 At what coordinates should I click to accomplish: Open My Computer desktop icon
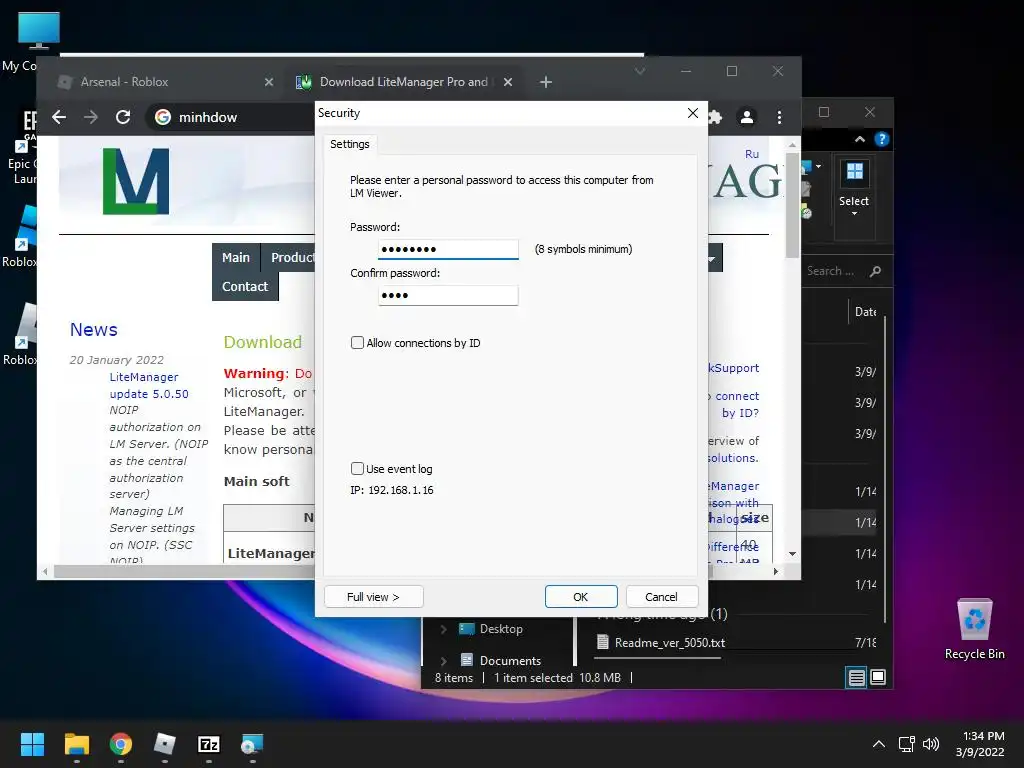29,42
